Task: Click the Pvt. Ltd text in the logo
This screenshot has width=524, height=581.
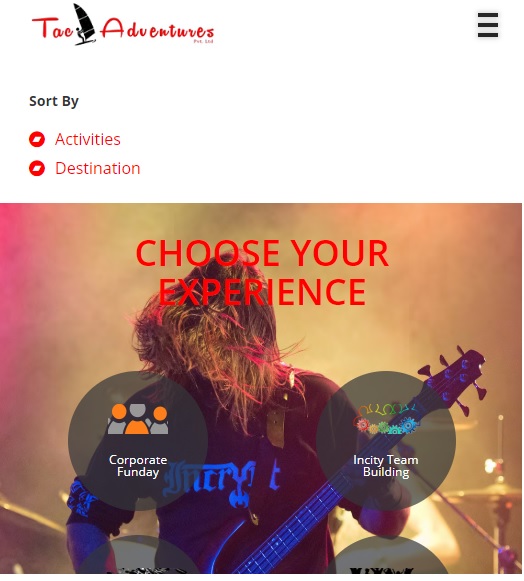Action: tap(203, 41)
